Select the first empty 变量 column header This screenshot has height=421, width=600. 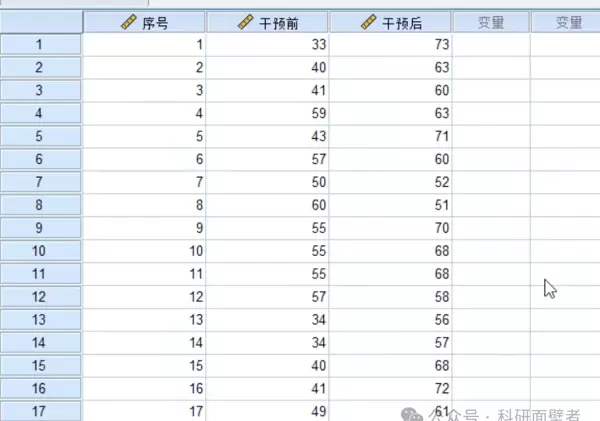coord(490,22)
